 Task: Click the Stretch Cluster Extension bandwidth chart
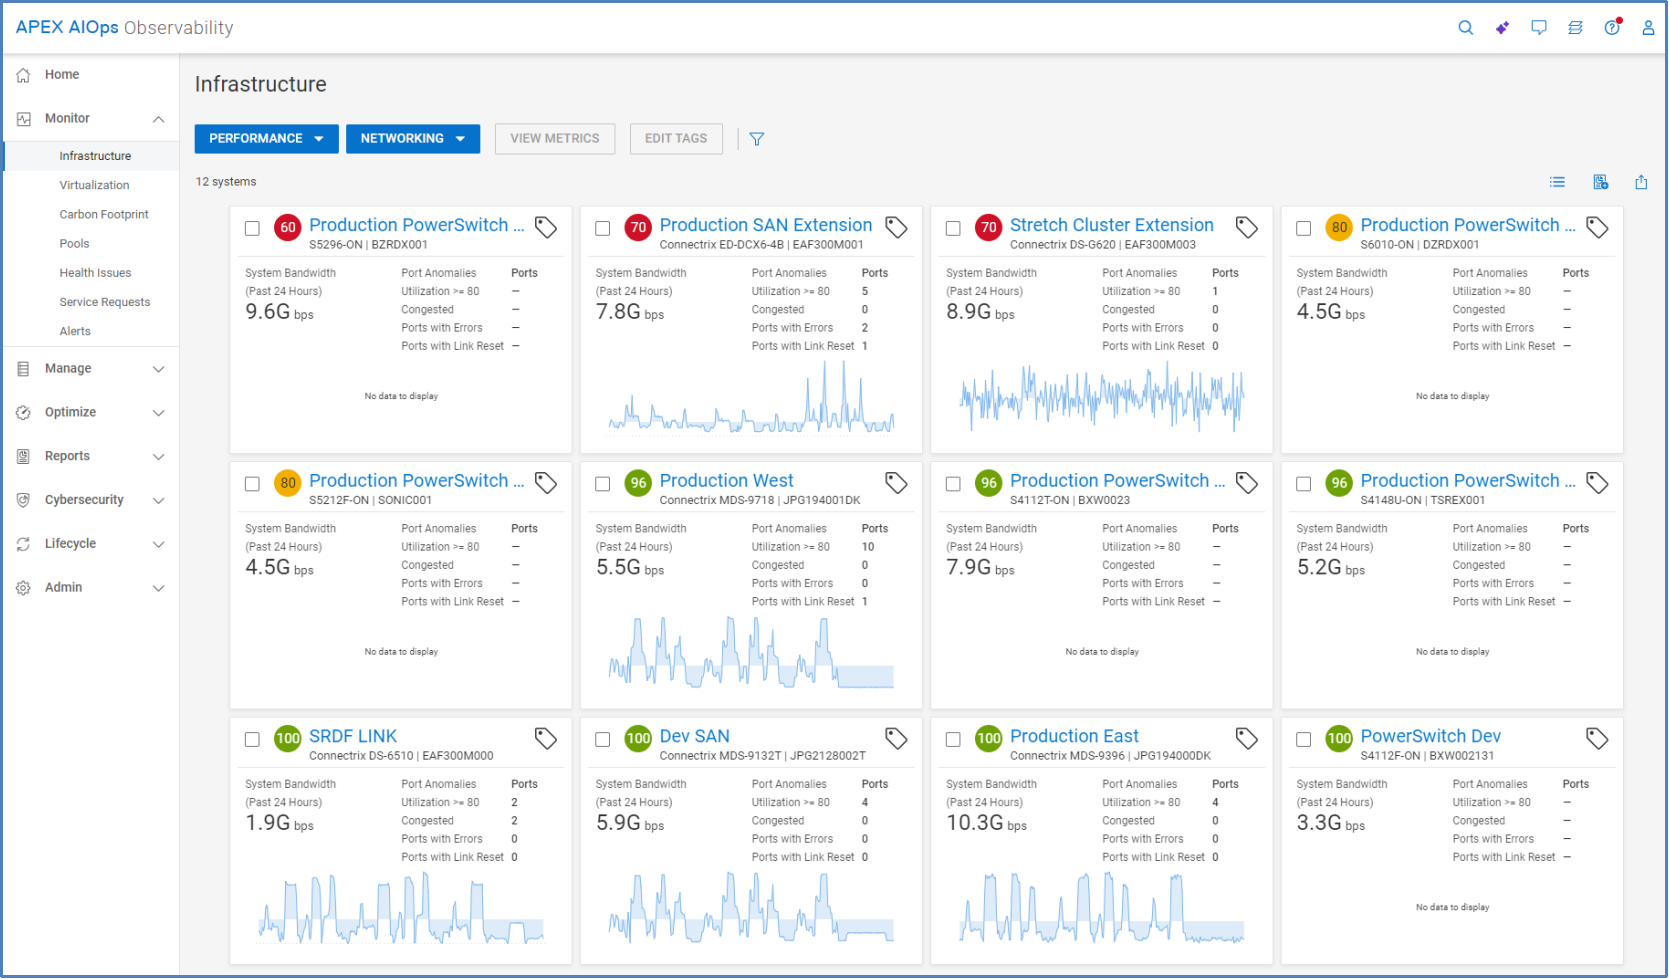[x=1101, y=397]
